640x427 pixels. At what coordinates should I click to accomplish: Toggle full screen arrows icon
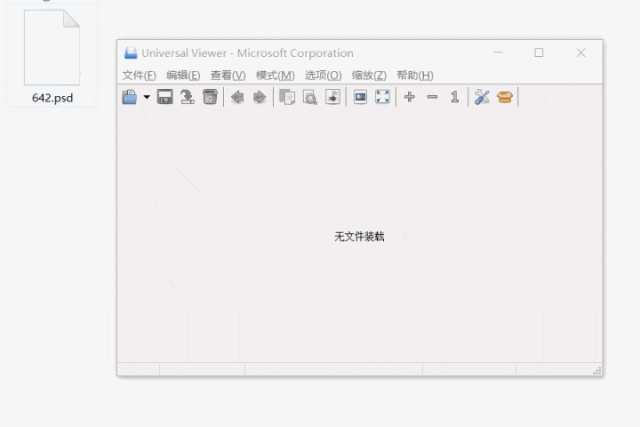pos(382,97)
